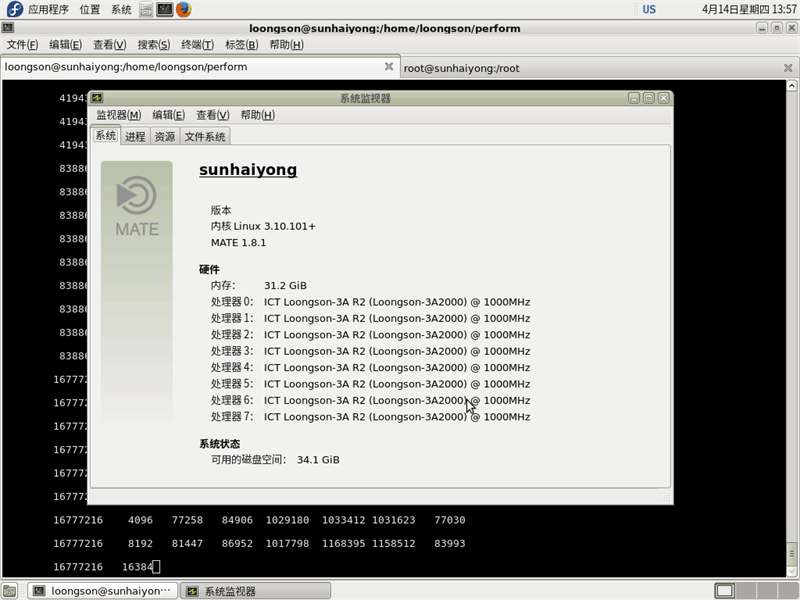Click the value 1033412 in the terminal output

click(x=343, y=520)
